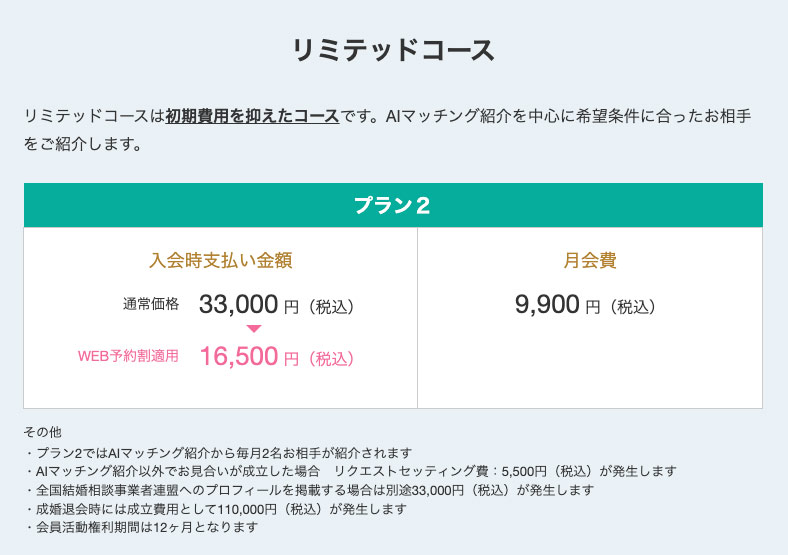Click the 9,900 monthly fee amount
The height and width of the screenshot is (555, 788).
547,305
